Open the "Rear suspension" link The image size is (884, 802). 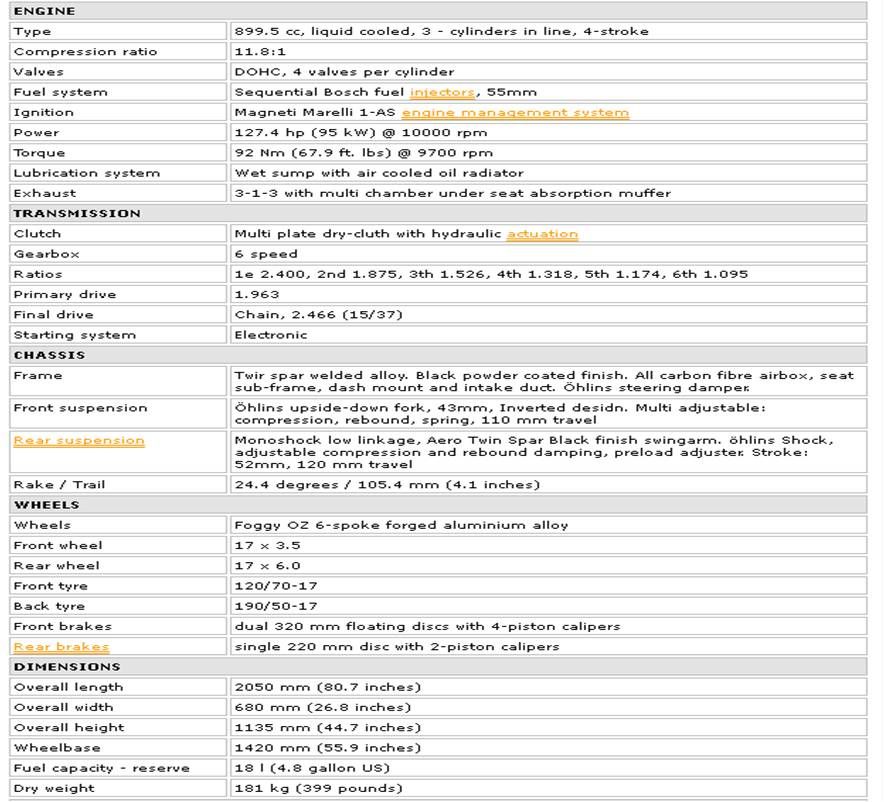tap(79, 440)
